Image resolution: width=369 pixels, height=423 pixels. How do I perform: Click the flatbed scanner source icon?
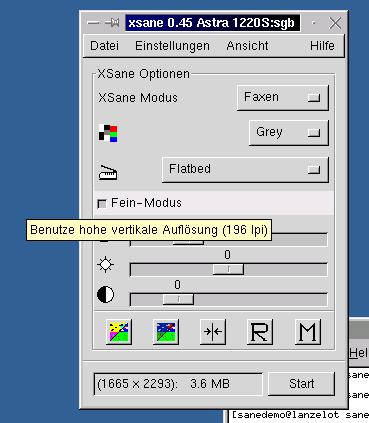coord(108,172)
